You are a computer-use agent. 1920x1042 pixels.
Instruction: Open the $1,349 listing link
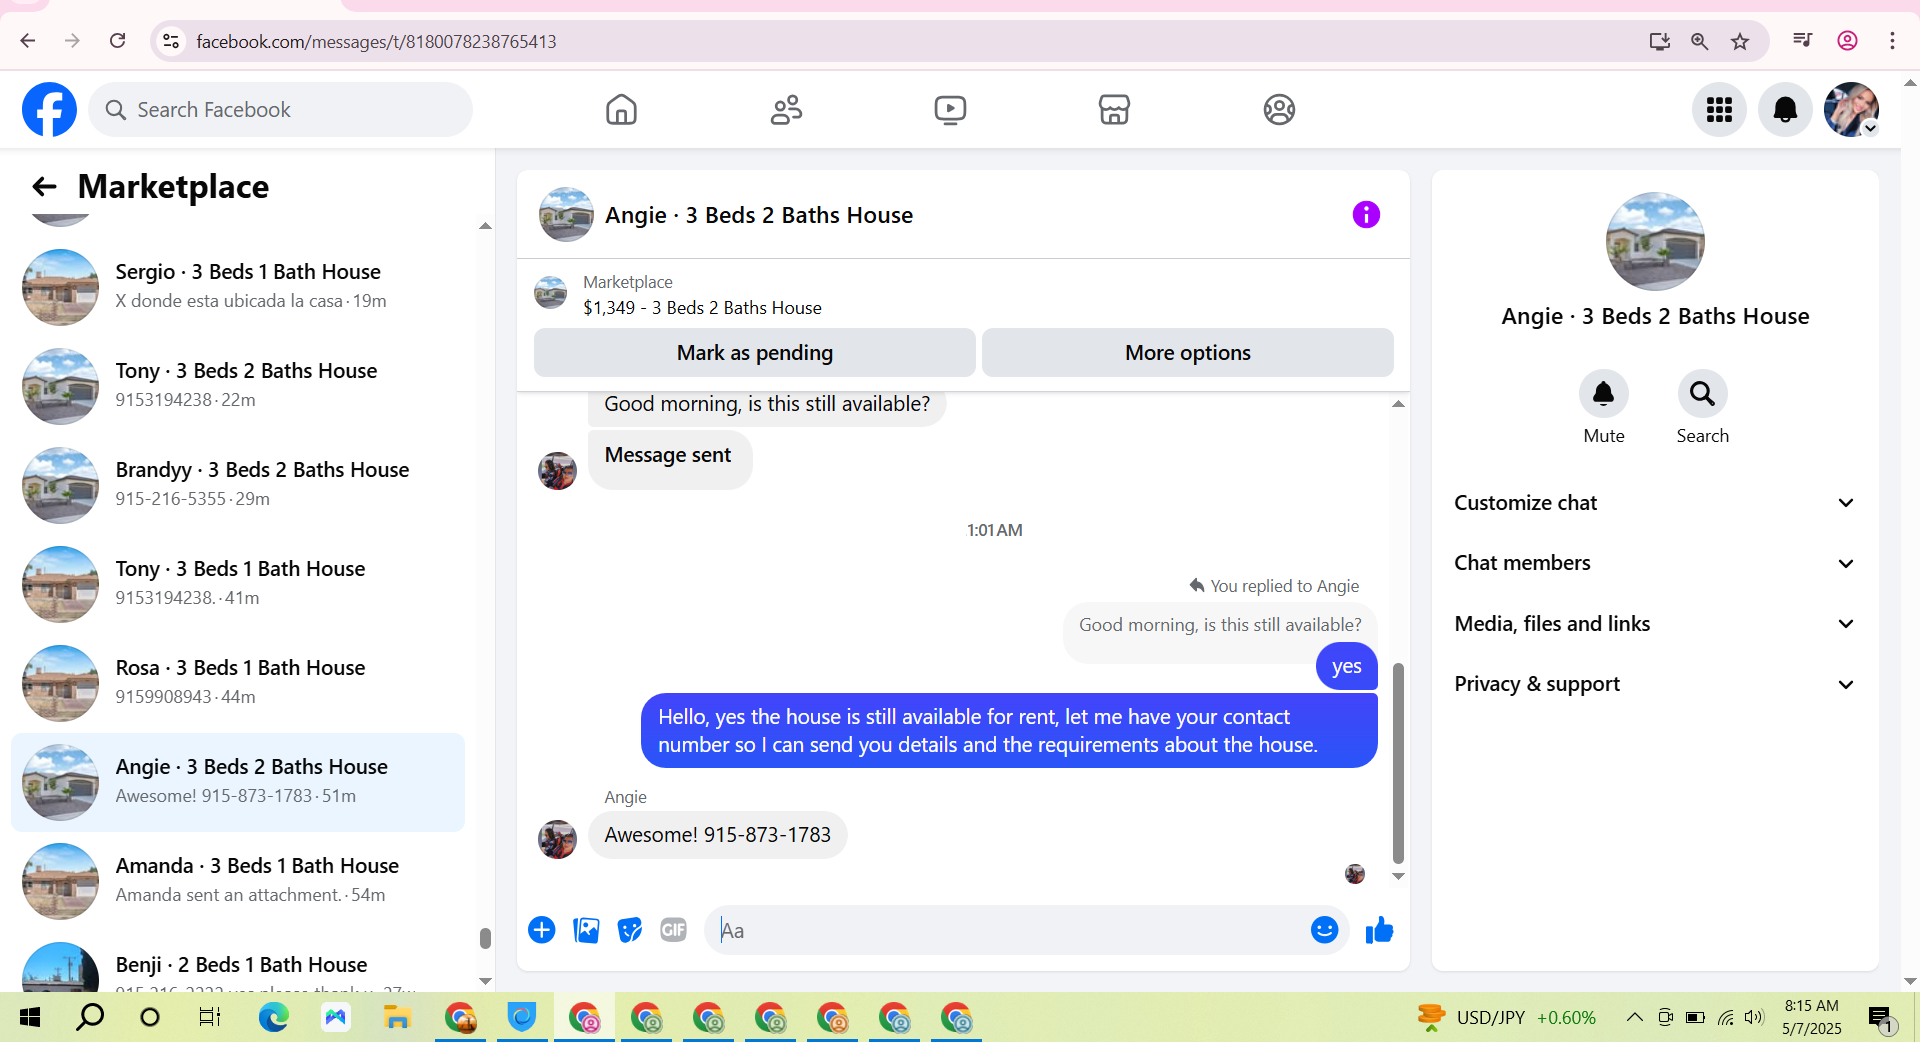click(702, 308)
